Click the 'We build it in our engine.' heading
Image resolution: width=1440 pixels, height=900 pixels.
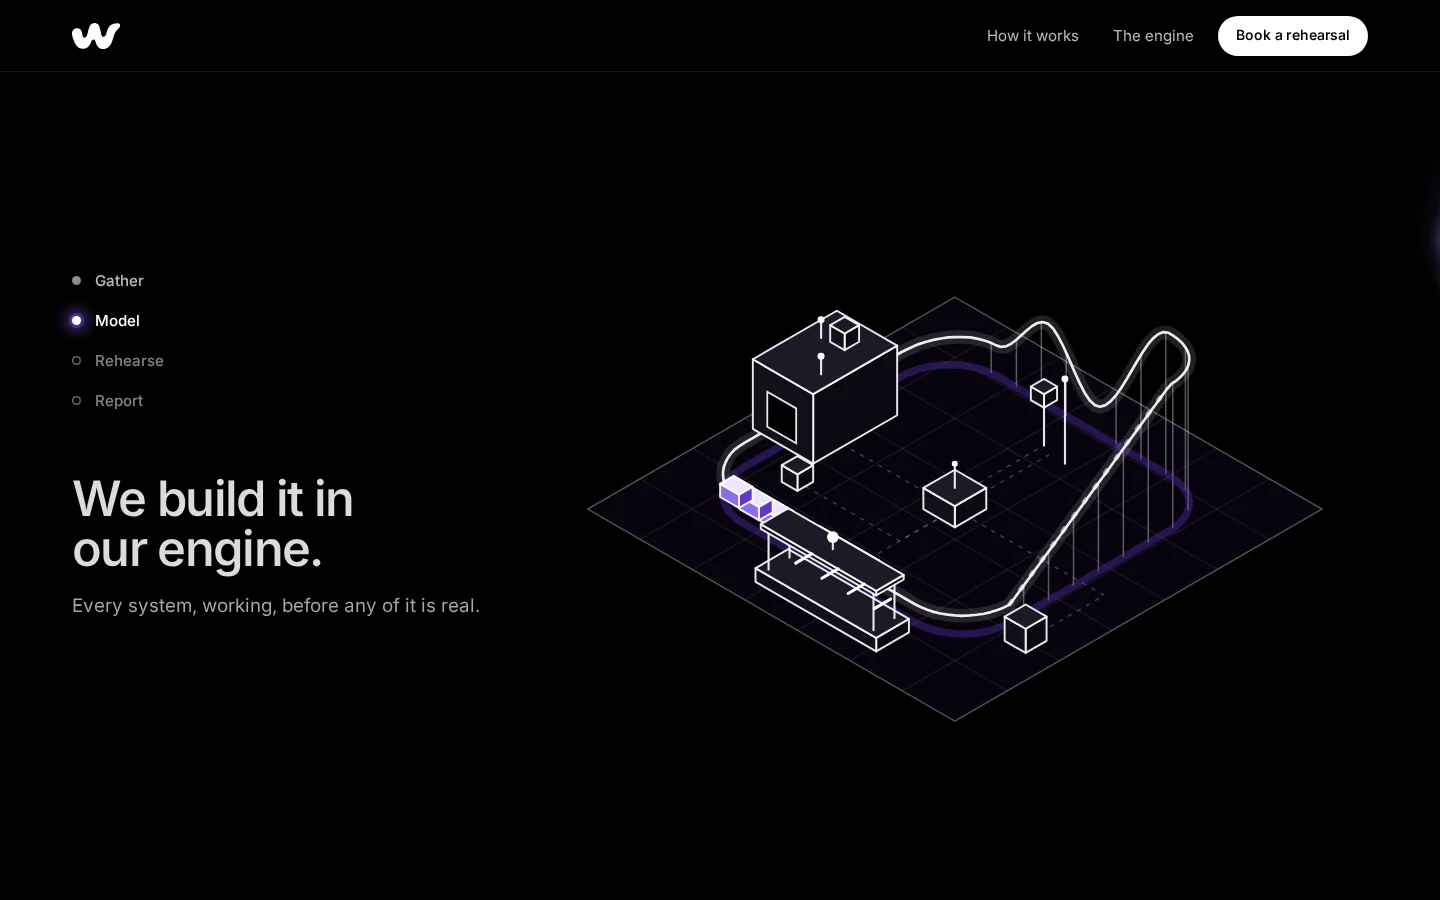pos(213,524)
